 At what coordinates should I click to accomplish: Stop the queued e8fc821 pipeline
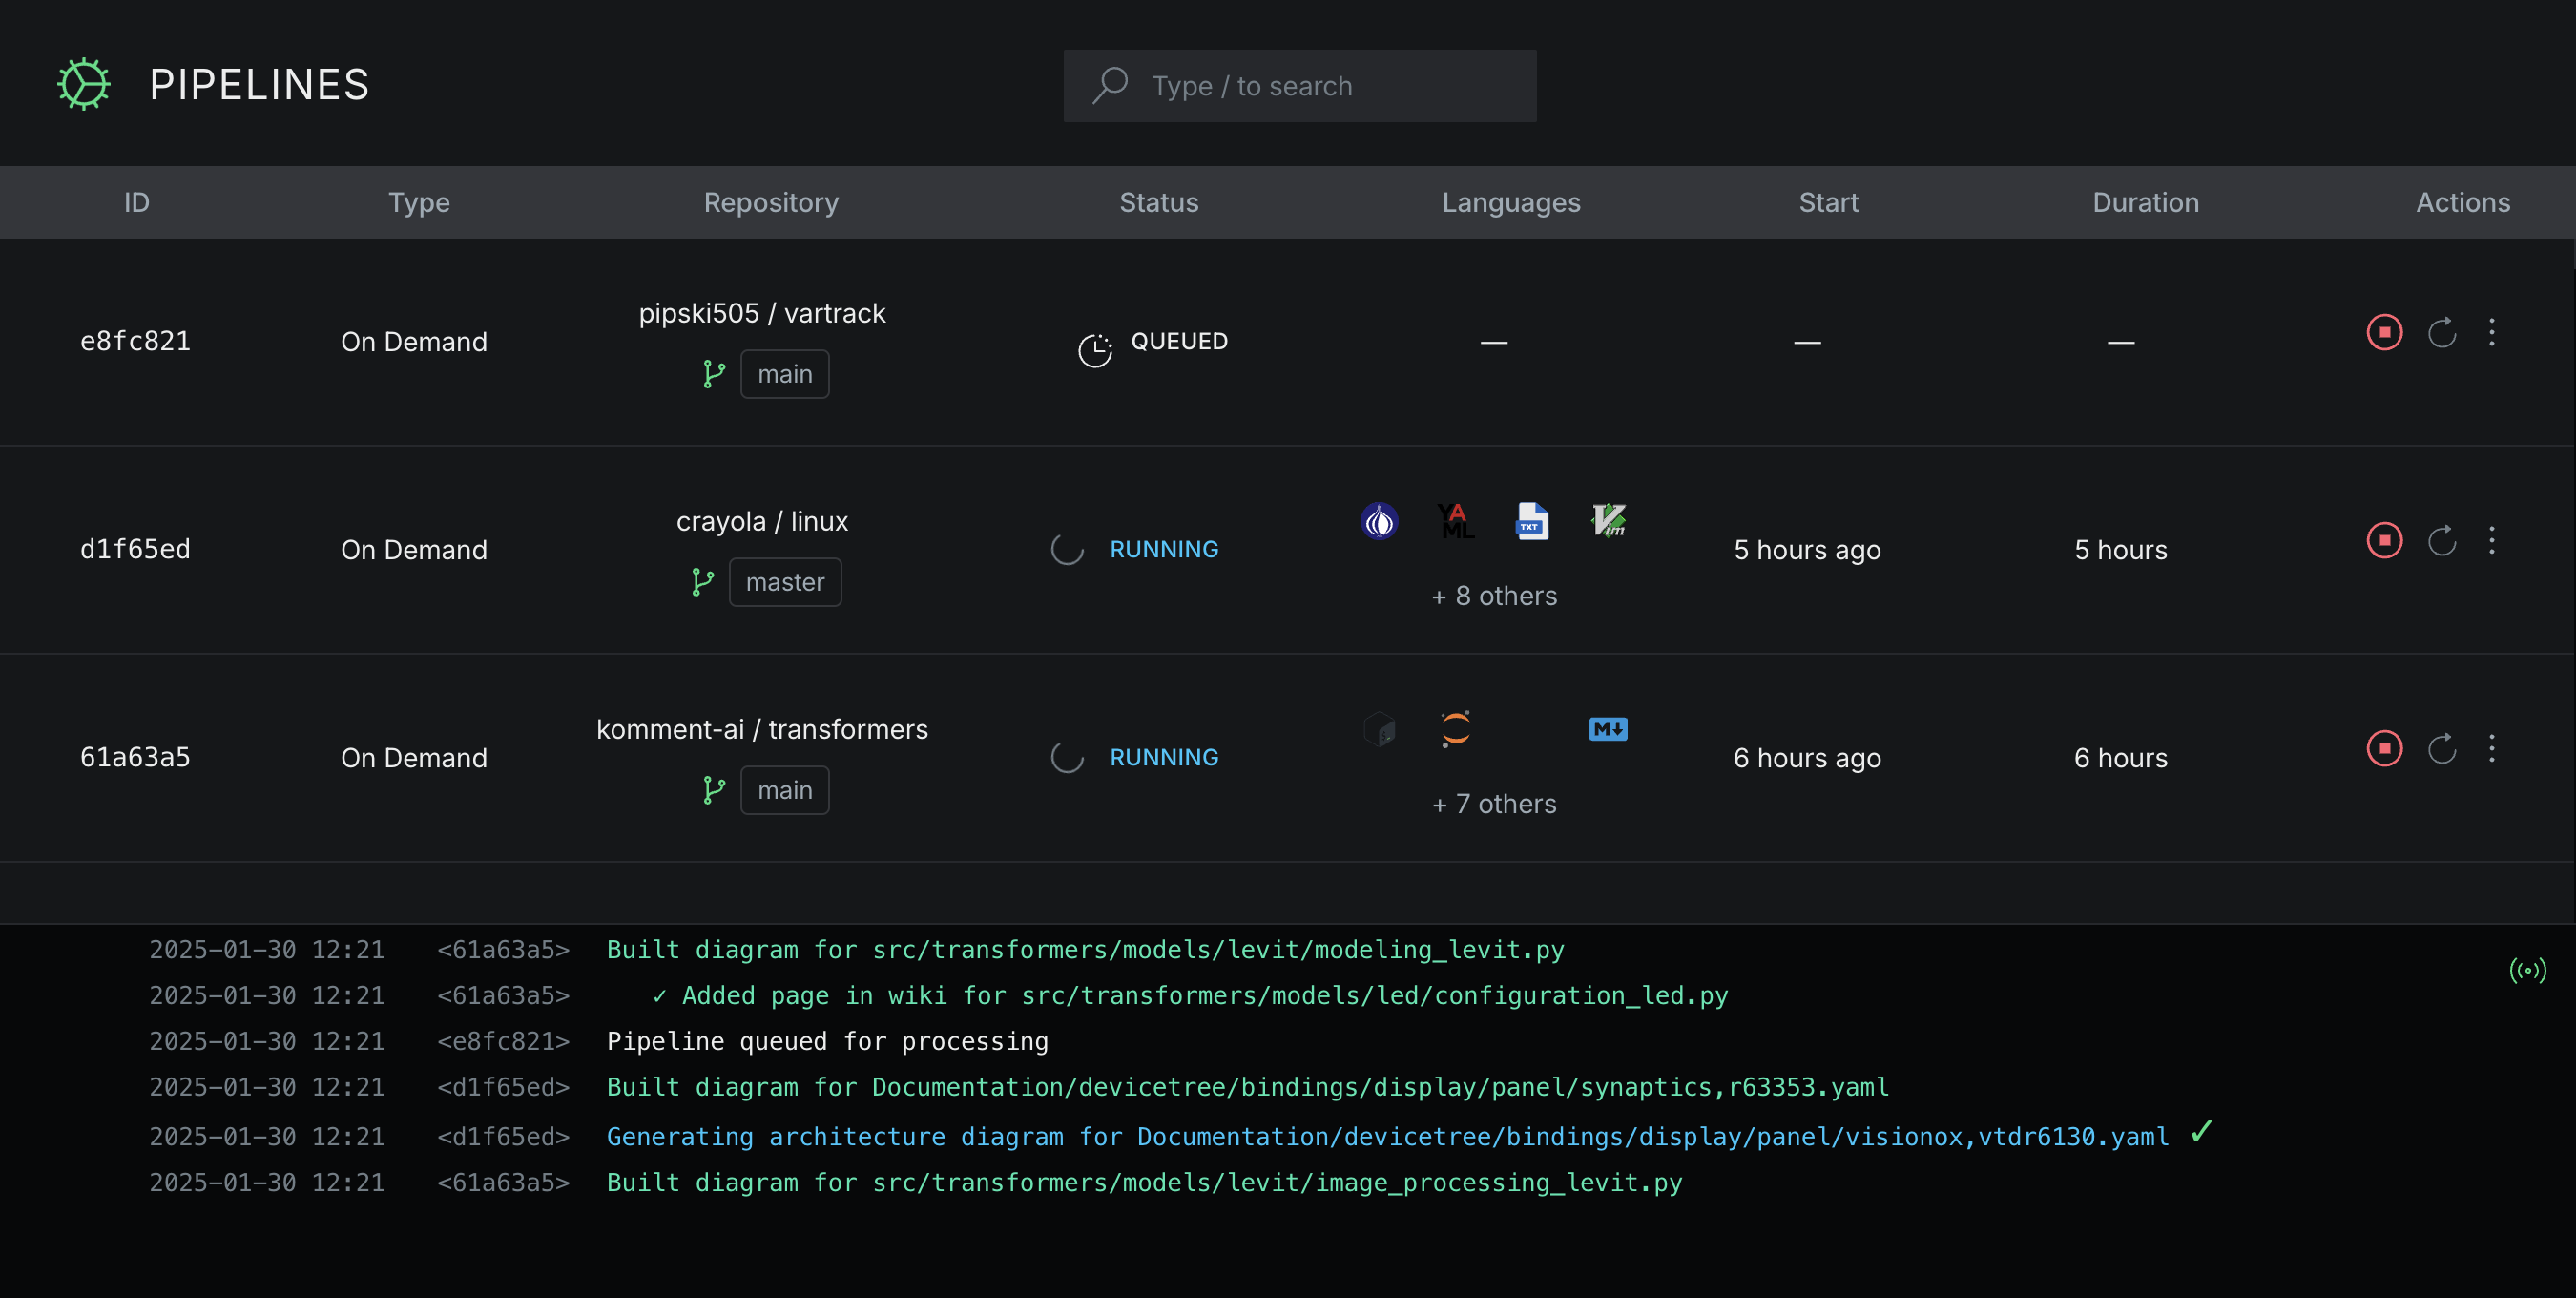tap(2384, 332)
